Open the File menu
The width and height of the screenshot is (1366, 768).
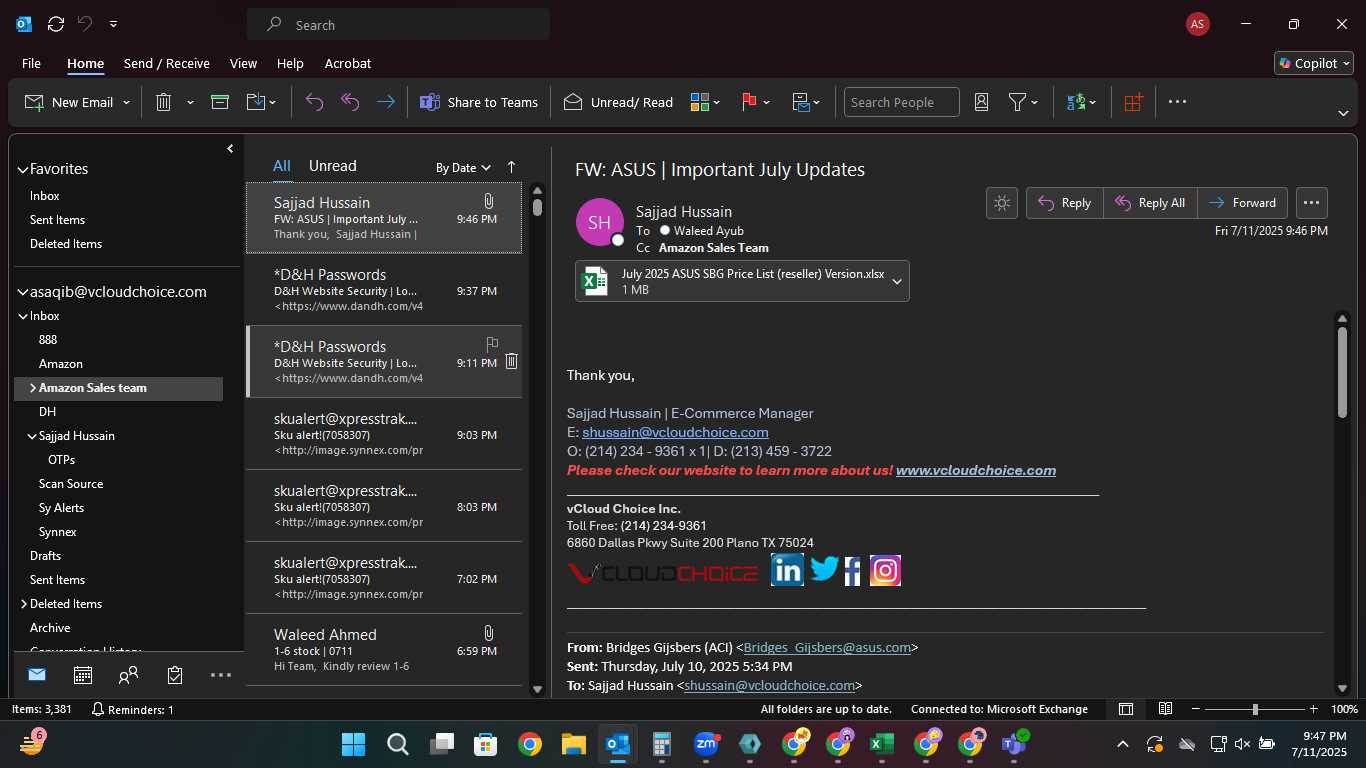coord(32,63)
